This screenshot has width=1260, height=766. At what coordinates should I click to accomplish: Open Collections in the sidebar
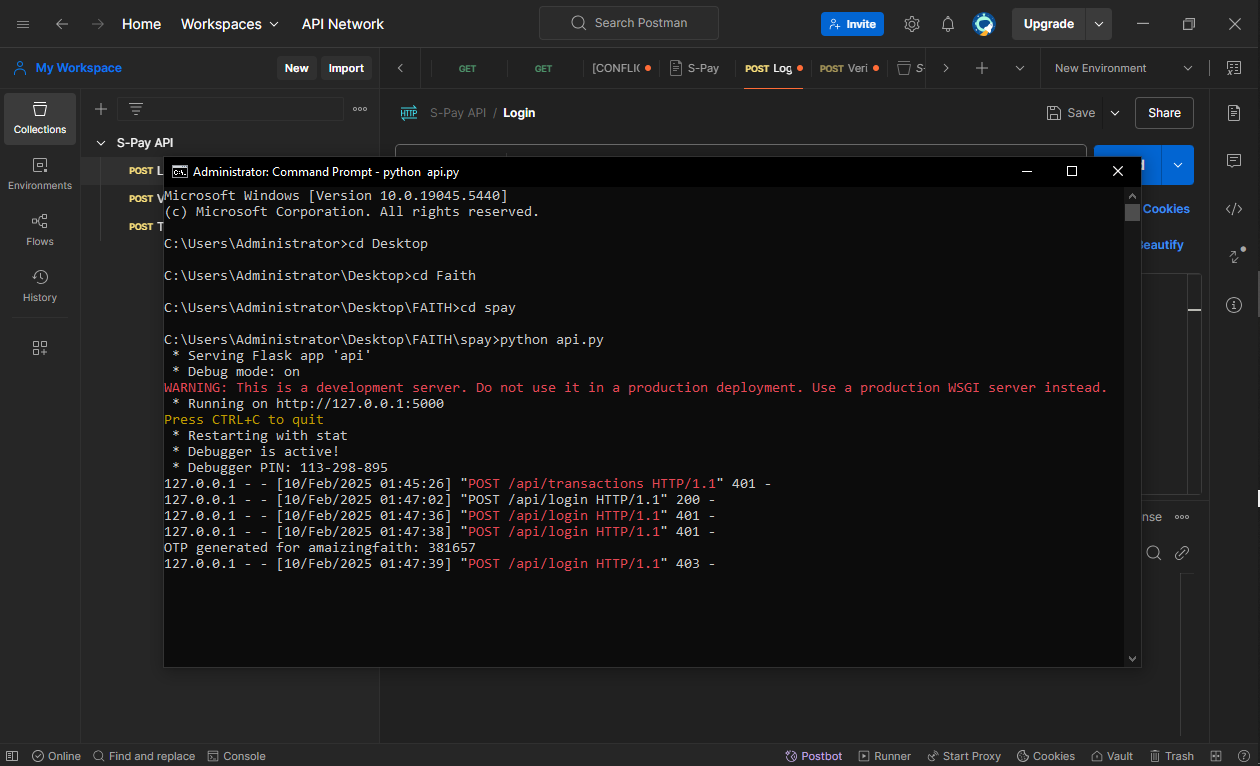[40, 119]
